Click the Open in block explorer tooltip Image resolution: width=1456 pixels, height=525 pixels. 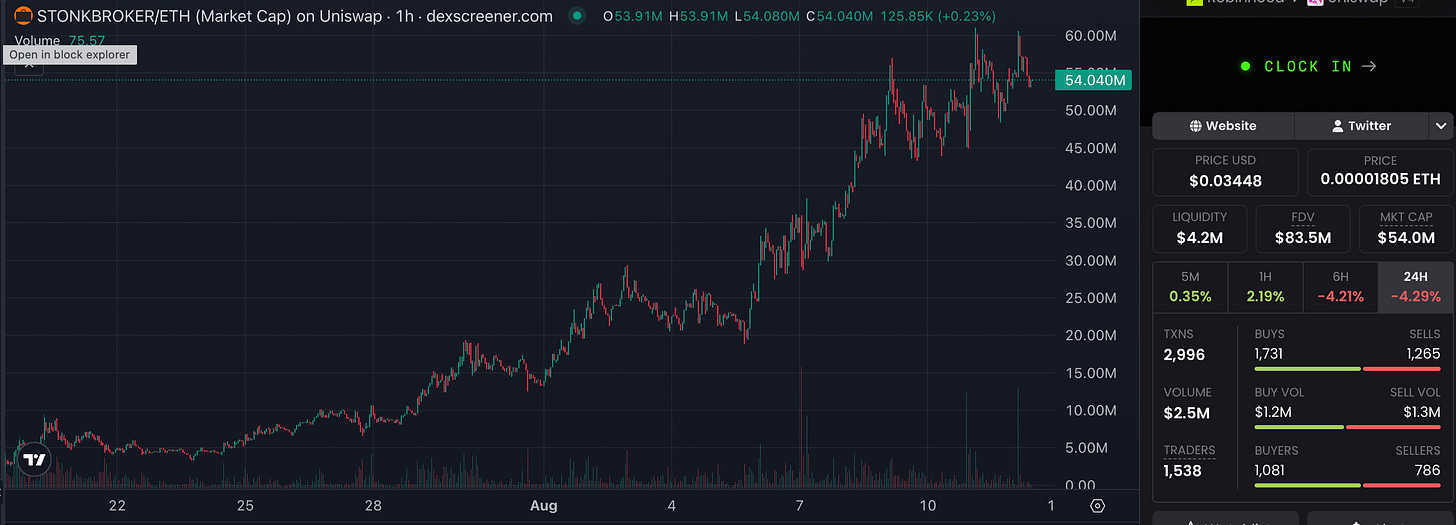[x=70, y=55]
